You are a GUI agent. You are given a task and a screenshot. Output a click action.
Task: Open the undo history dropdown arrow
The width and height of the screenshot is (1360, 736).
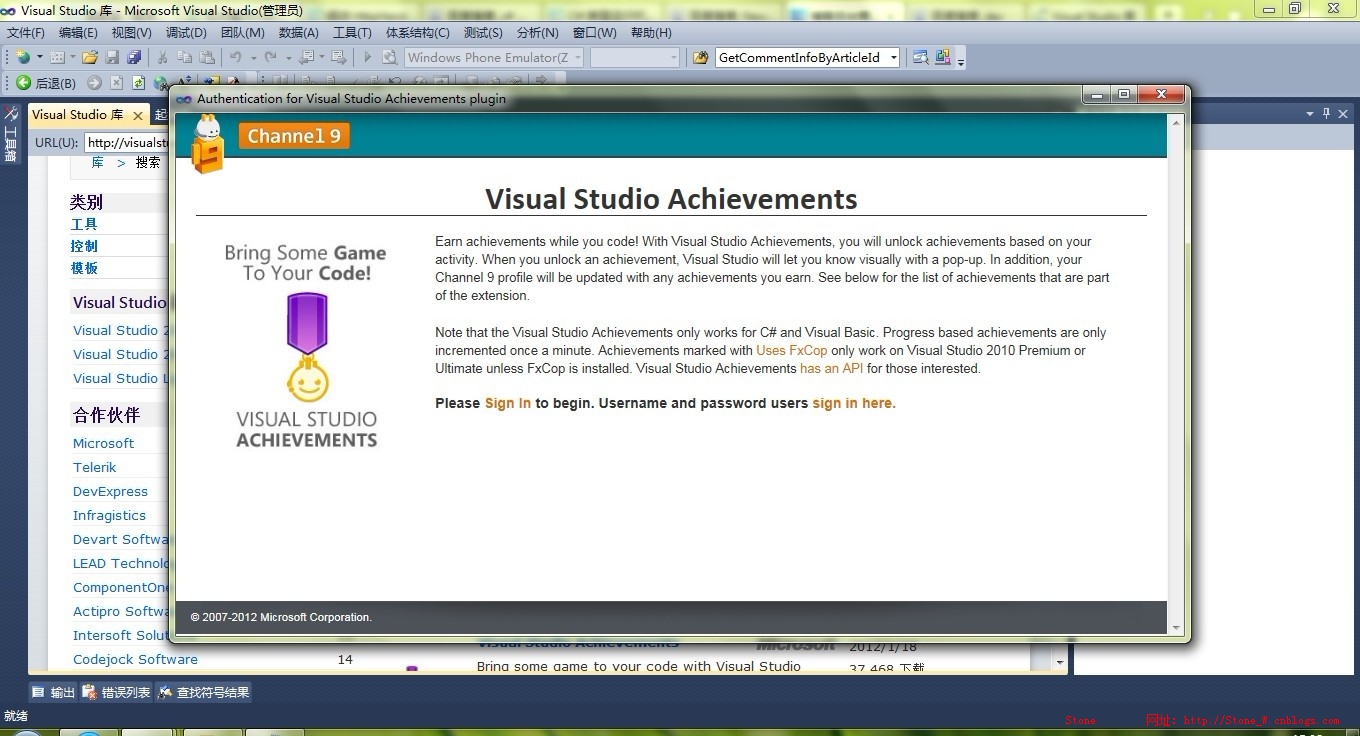253,57
